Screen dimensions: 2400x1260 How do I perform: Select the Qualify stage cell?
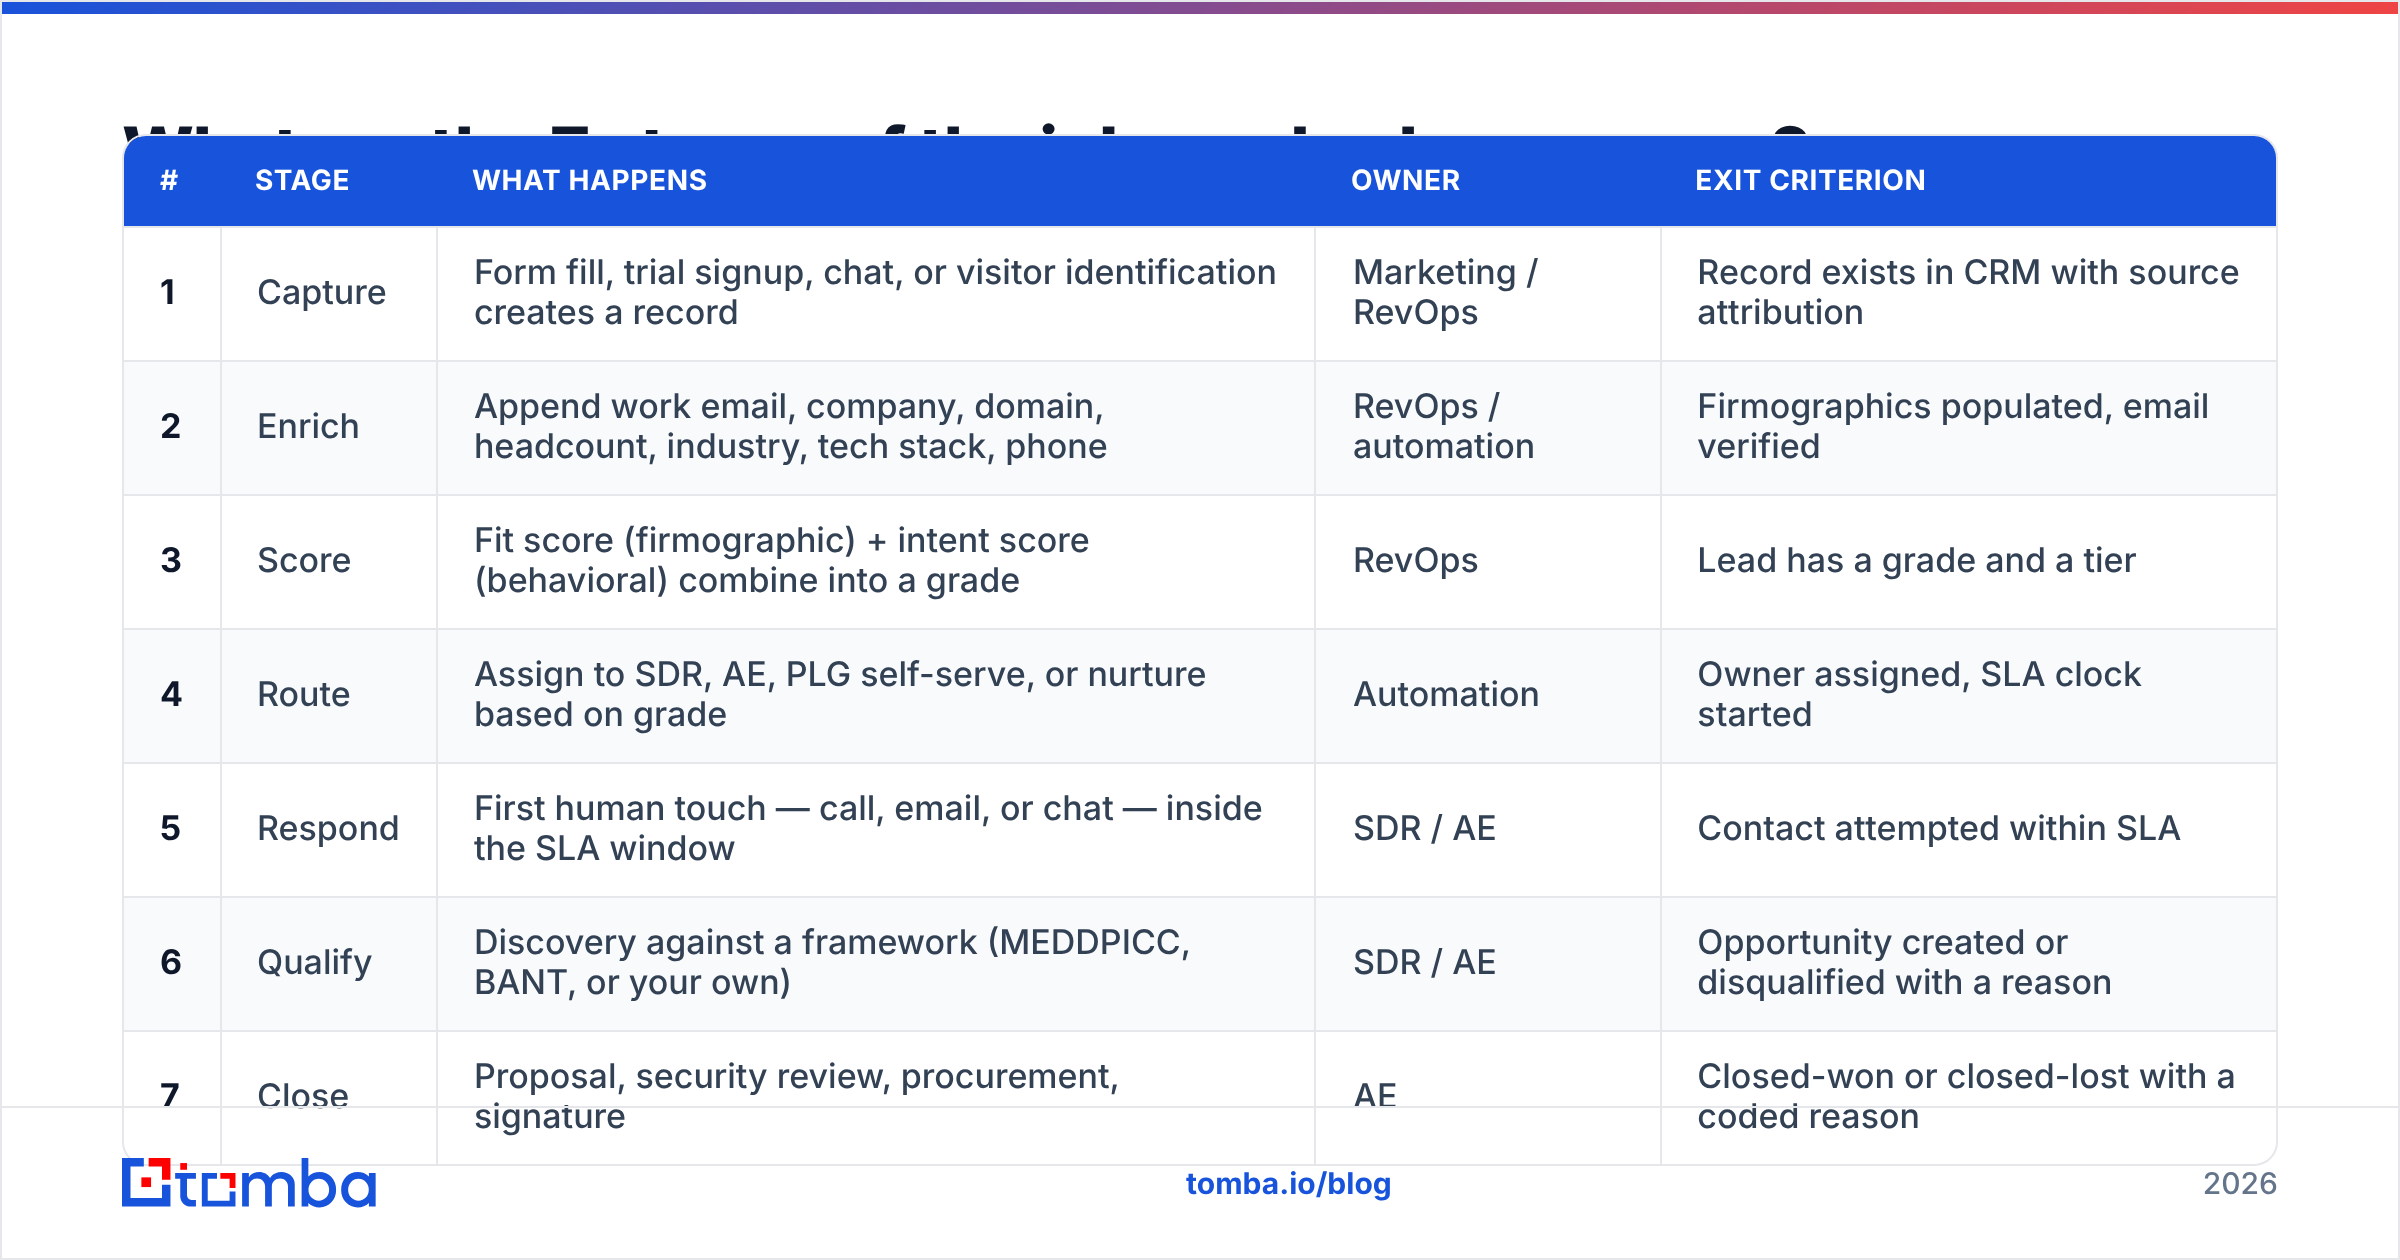coord(329,963)
